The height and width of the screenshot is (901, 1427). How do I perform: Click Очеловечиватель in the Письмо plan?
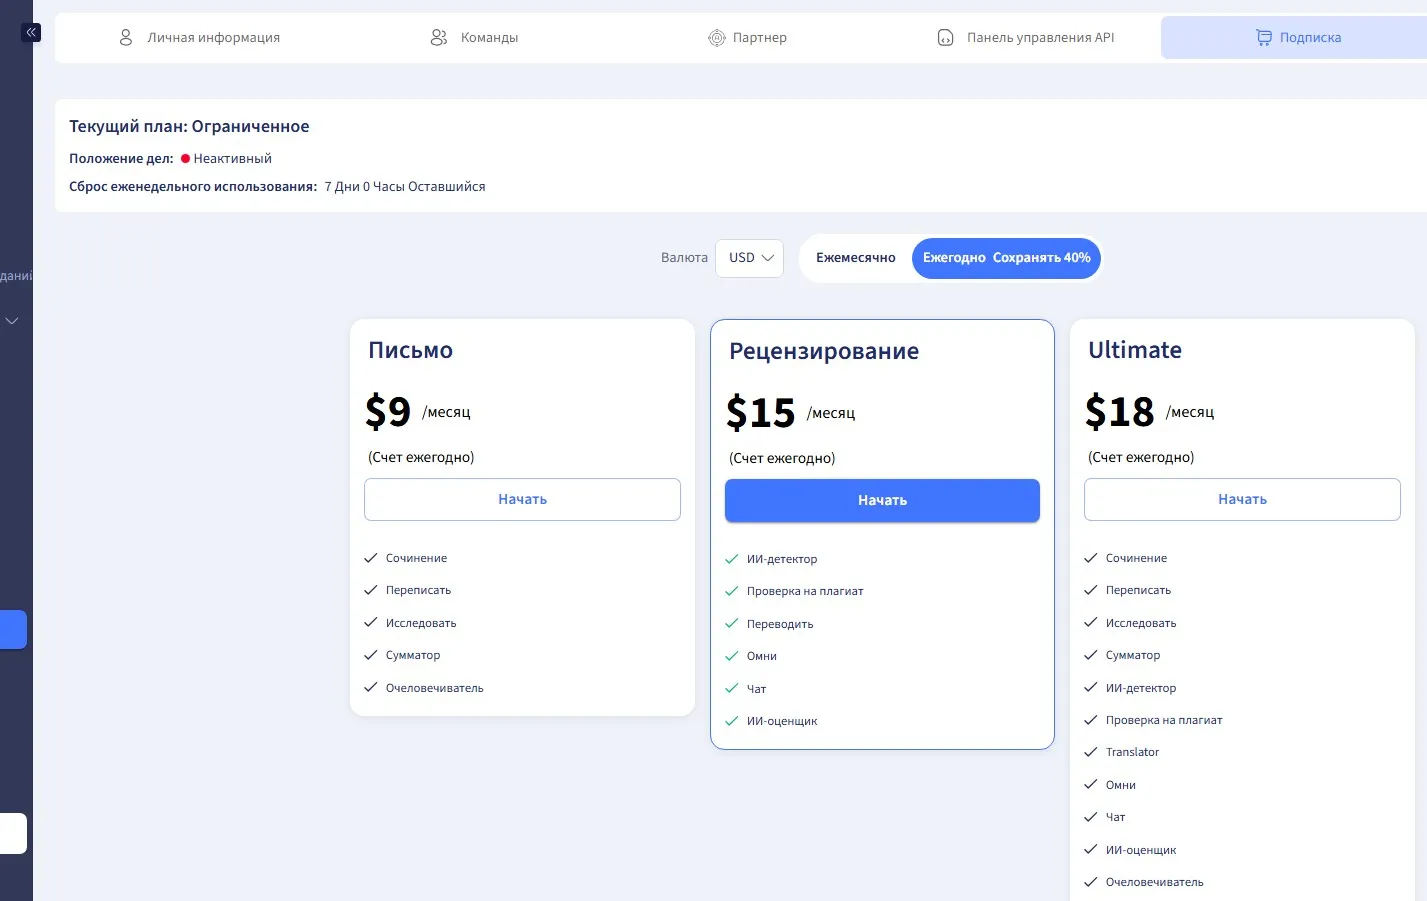coord(434,688)
